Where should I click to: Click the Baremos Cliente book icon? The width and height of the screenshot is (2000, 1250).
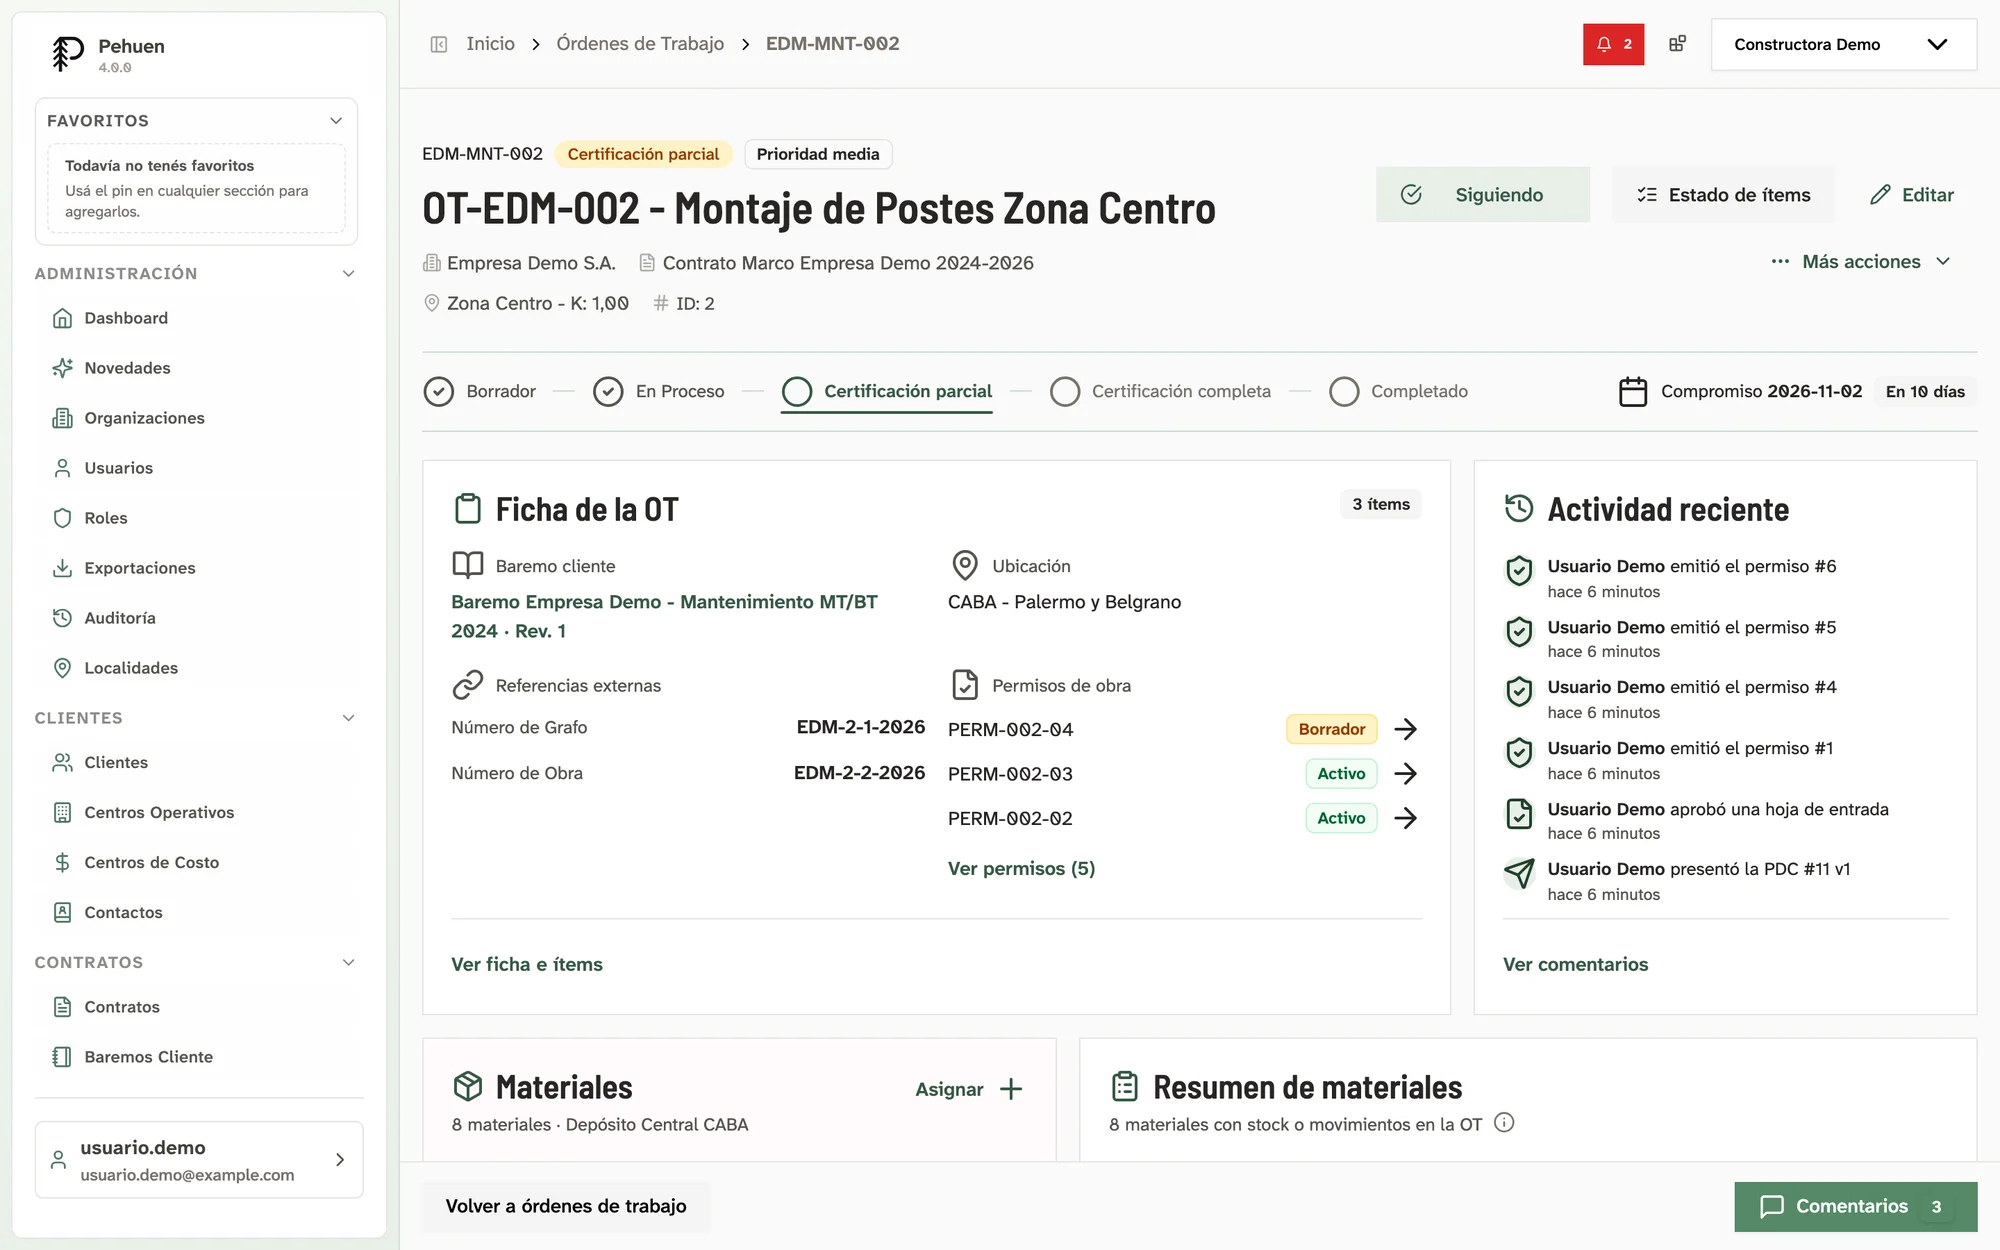[x=62, y=1057]
